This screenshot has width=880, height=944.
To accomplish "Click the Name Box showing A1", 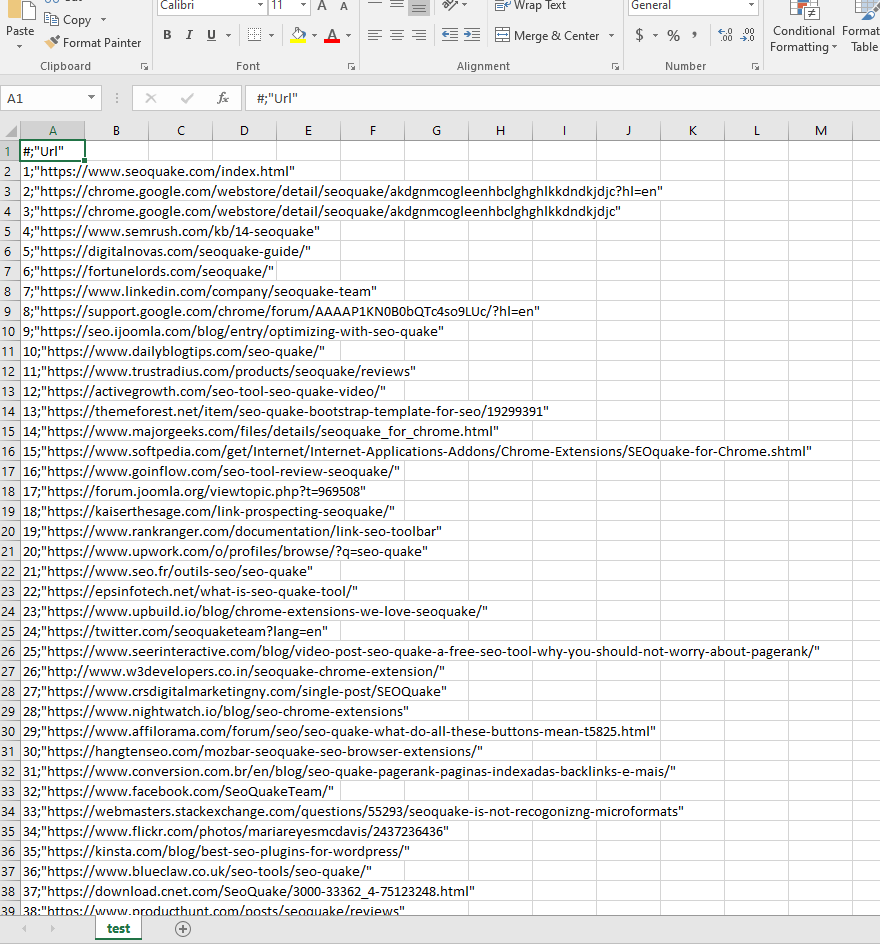I will (43, 98).
